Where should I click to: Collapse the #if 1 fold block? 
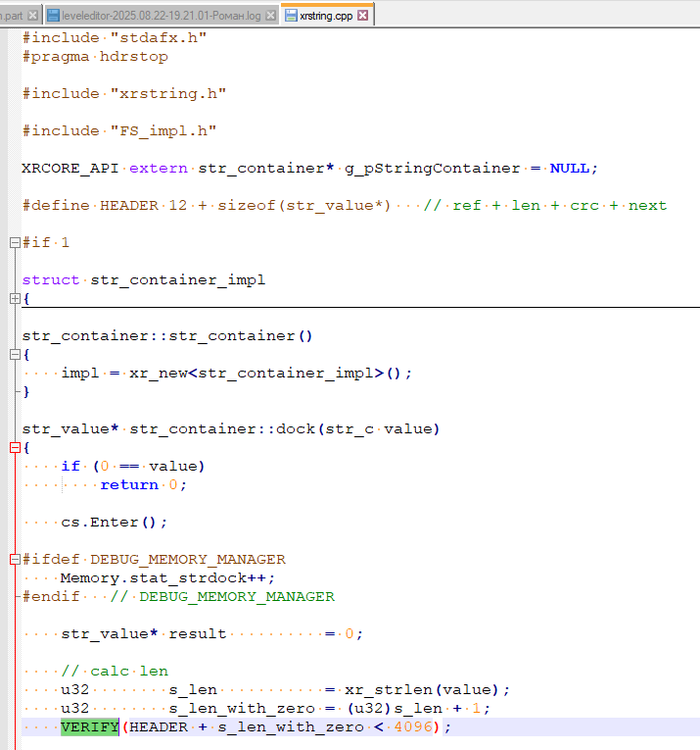15,243
